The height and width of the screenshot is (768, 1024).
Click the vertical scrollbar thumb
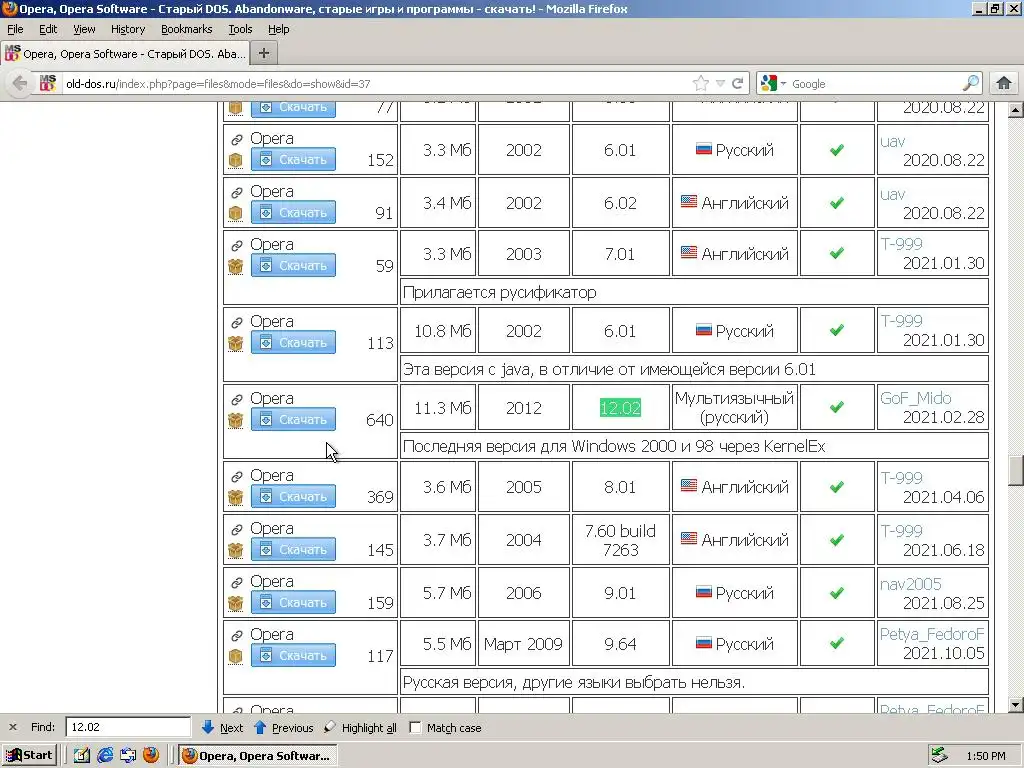[1015, 470]
